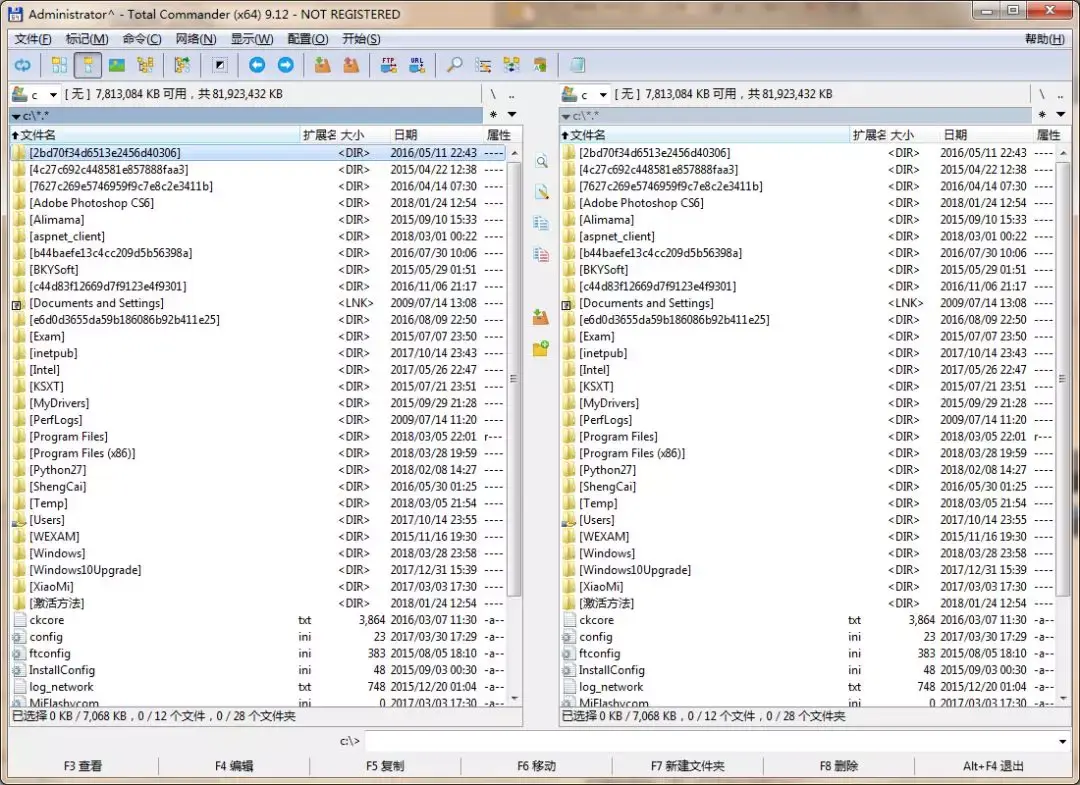
Task: Open right panel directory history arrow
Action: (x=1061, y=114)
